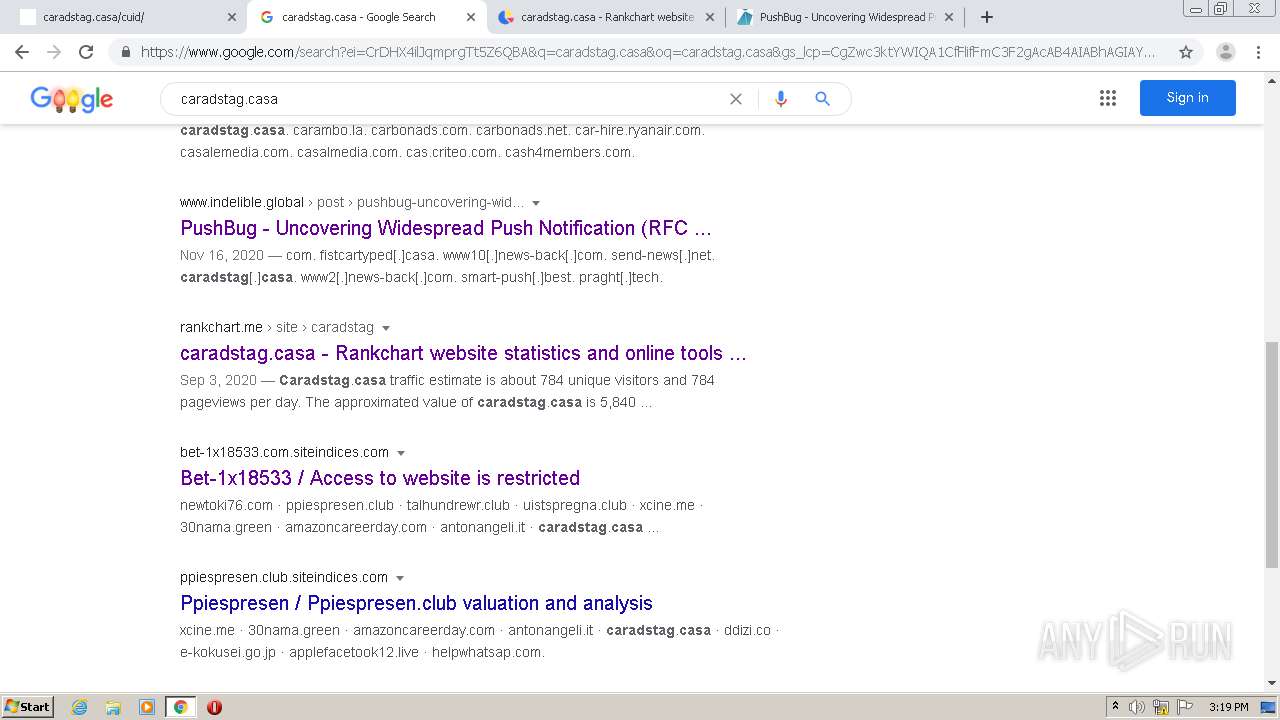Screen dimensions: 1280x720
Task: Switch to the PushBug tab
Action: point(844,17)
